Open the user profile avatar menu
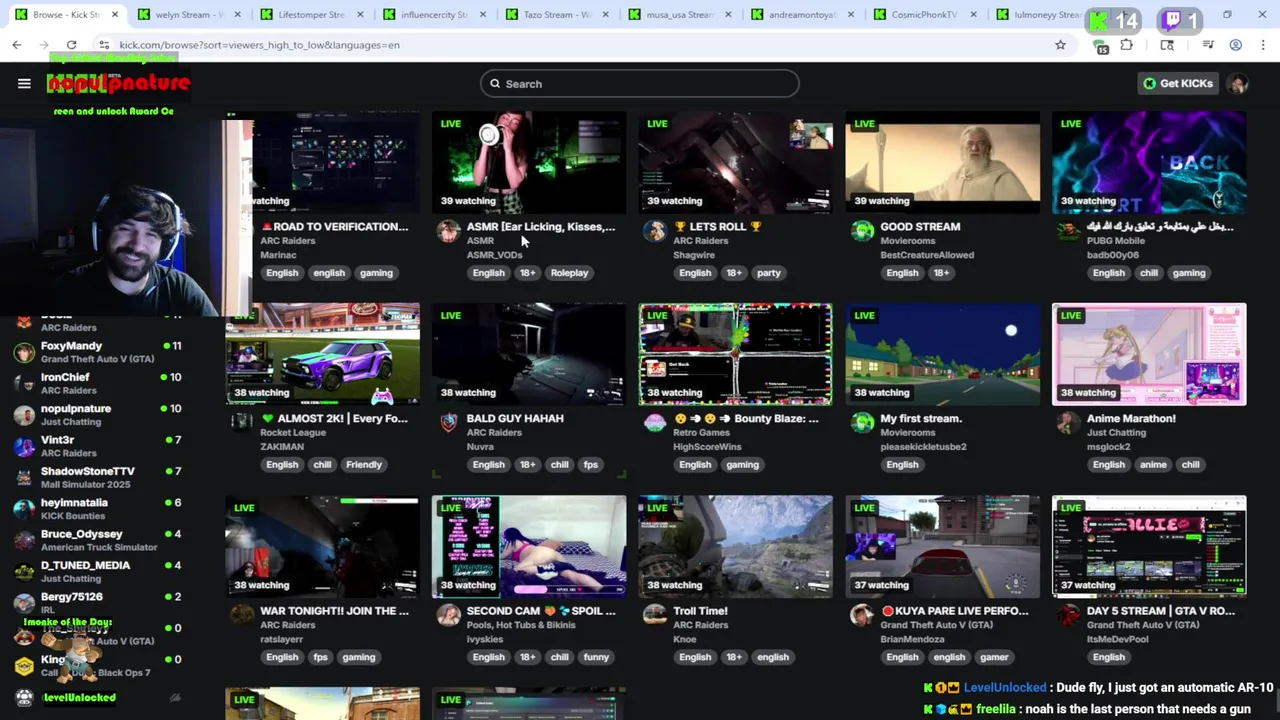 tap(1239, 84)
